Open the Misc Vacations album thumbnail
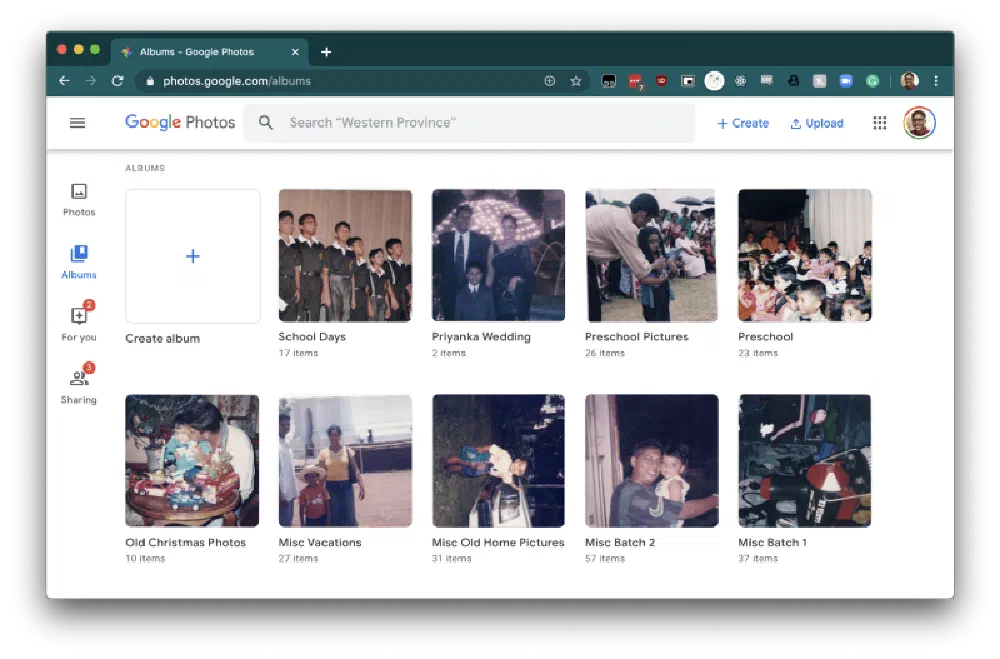The height and width of the screenshot is (659, 1000). pos(345,461)
